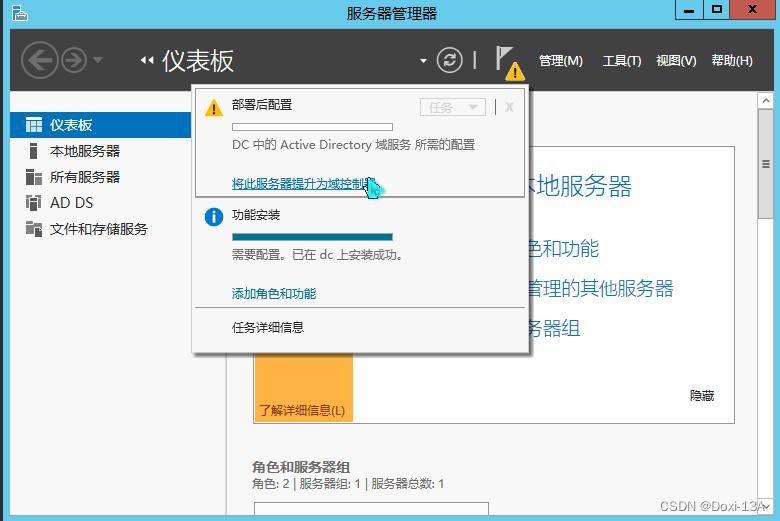780x521 pixels.
Task: Click the 文件和存储服务 icon
Action: point(34,229)
